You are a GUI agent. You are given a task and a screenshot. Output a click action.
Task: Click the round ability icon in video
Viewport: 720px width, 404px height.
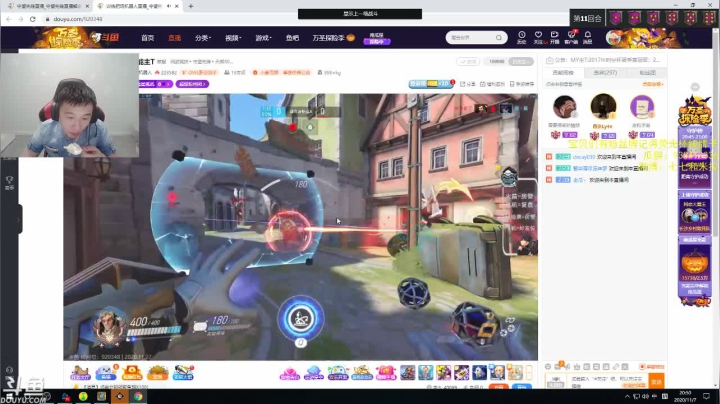tap(301, 318)
